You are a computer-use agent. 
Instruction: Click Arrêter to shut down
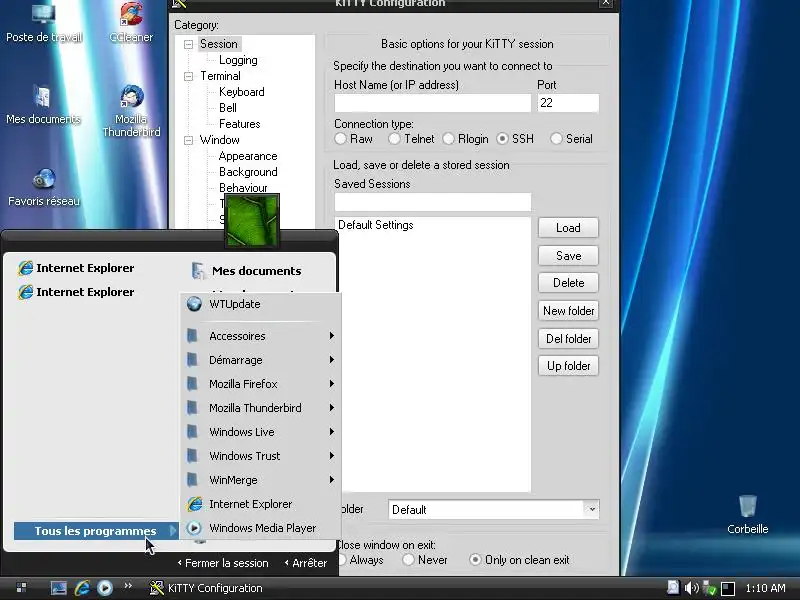(306, 563)
